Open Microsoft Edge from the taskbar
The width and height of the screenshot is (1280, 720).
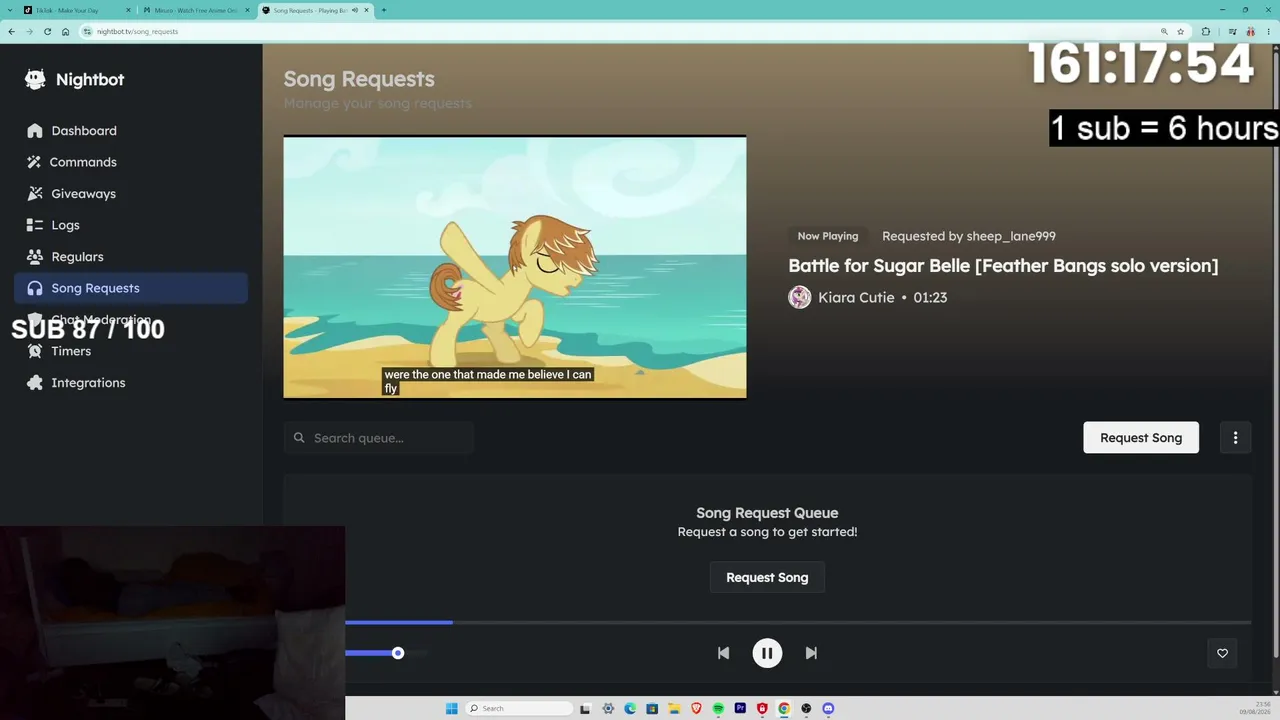click(630, 709)
